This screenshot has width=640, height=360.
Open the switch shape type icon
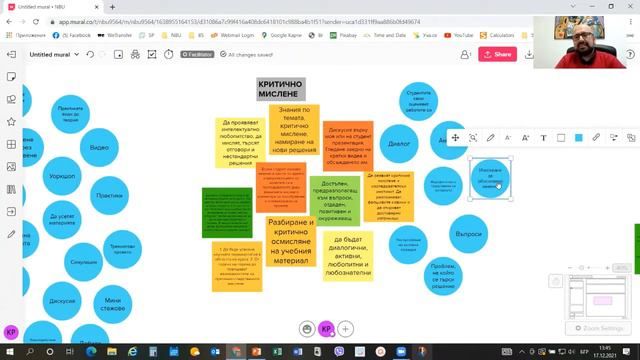click(x=614, y=138)
